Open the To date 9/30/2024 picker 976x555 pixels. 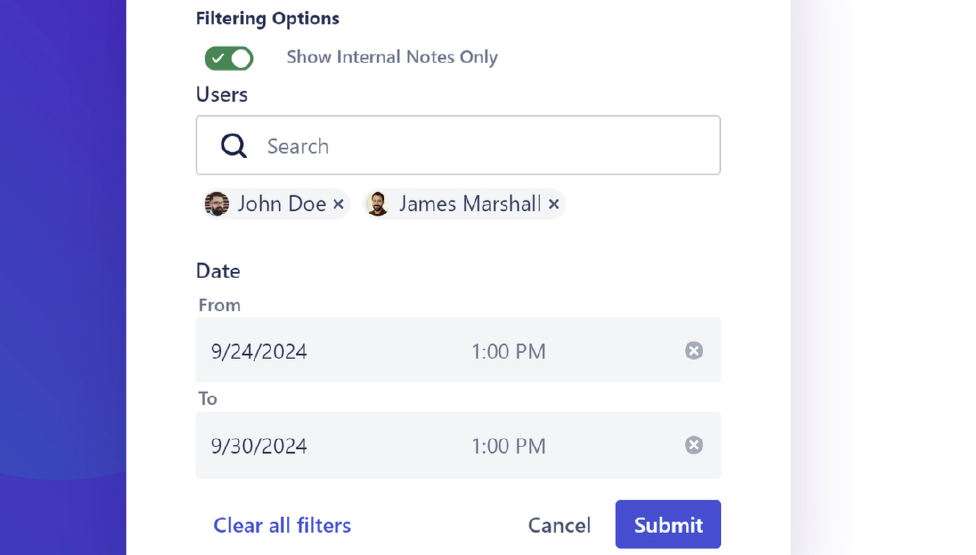click(259, 445)
